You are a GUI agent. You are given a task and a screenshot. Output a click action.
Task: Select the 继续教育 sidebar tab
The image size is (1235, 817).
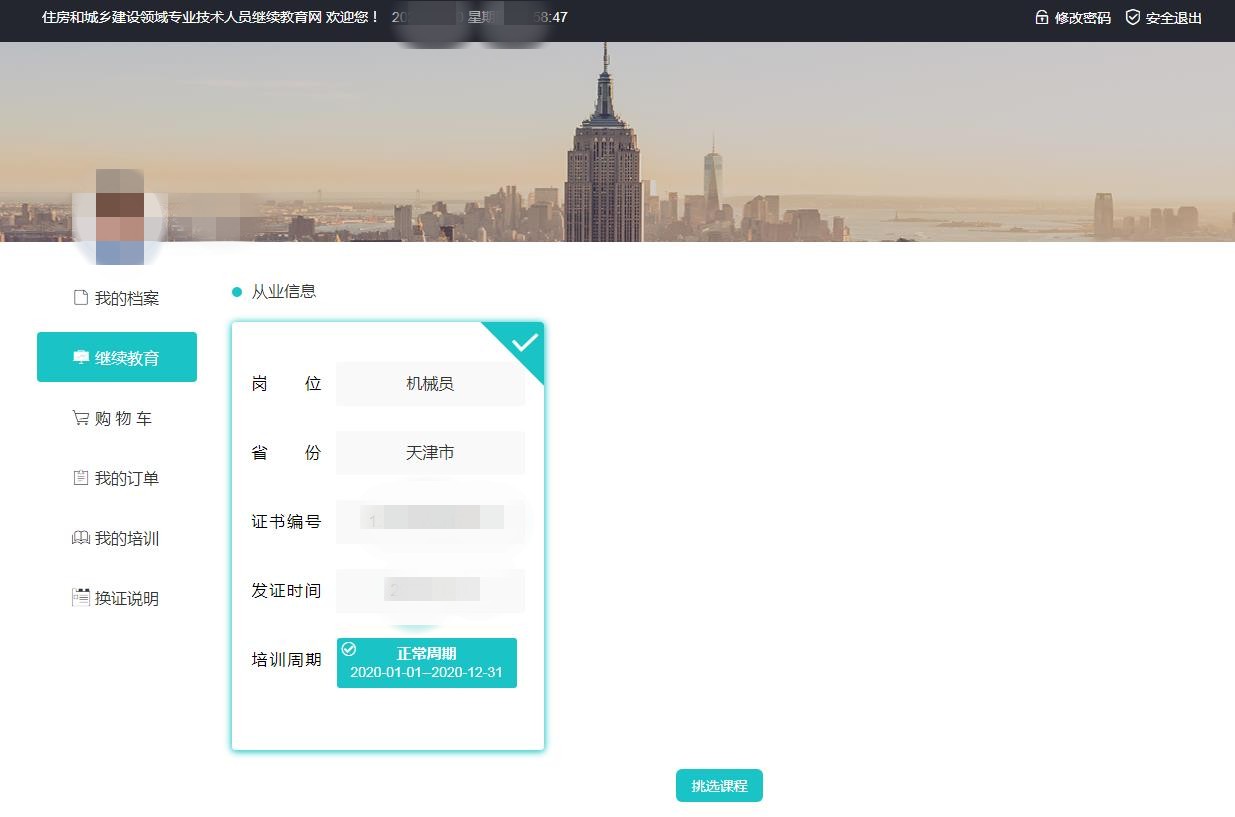[x=117, y=358]
